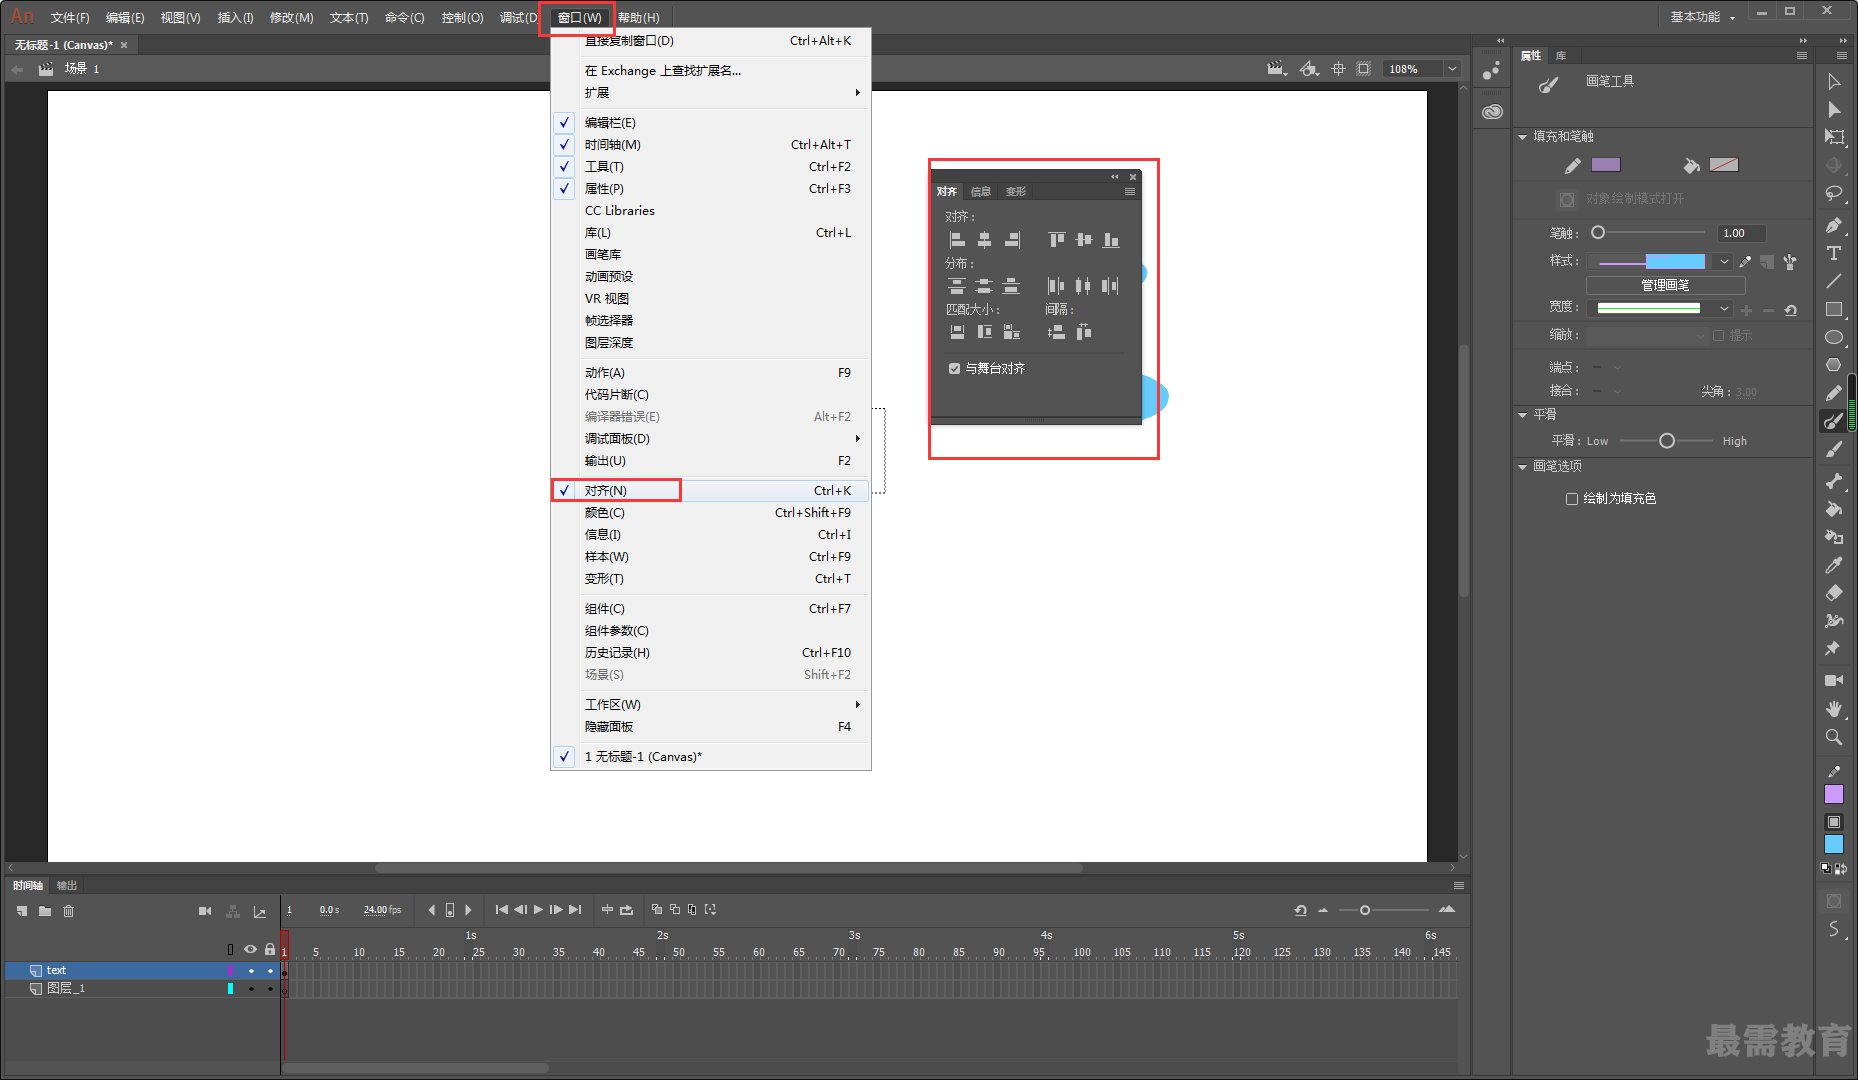Adjust the 平滑 Low-High slider
The width and height of the screenshot is (1858, 1080).
(x=1666, y=441)
